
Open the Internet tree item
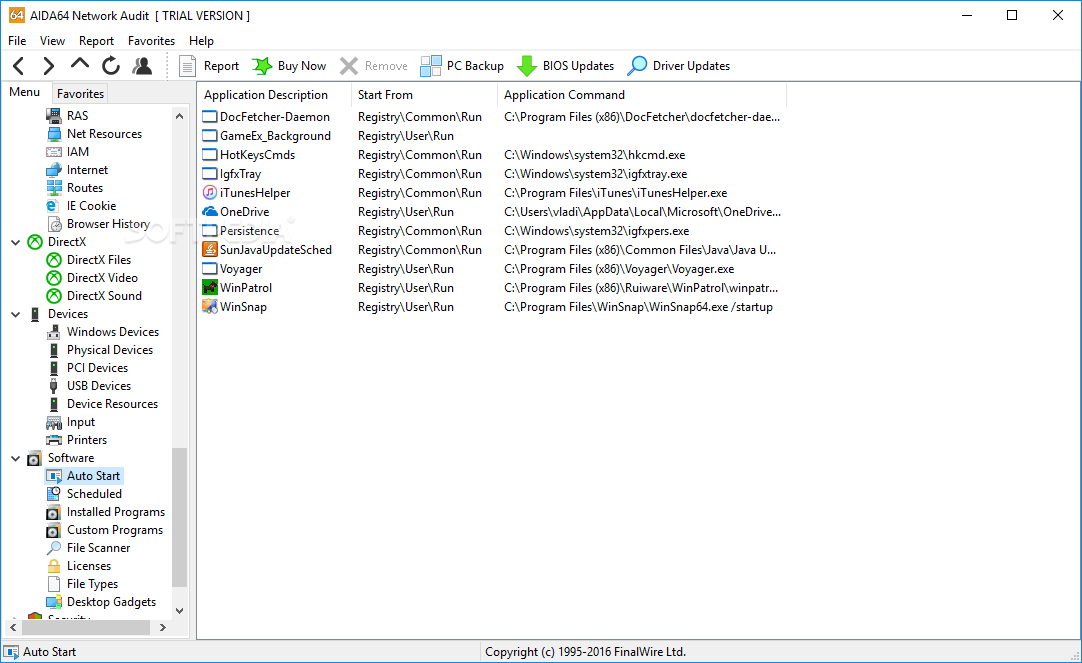pyautogui.click(x=87, y=170)
